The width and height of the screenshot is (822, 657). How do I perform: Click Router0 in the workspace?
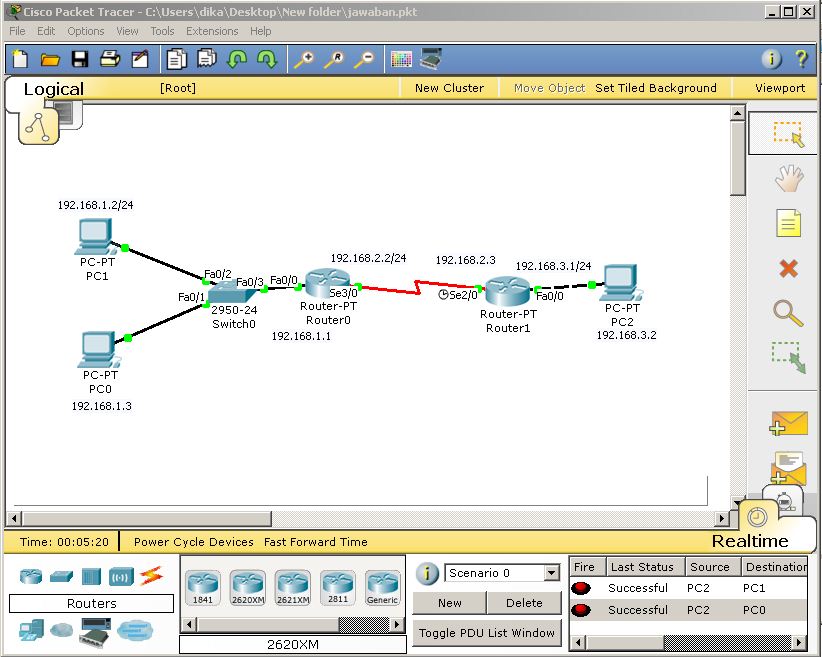(x=328, y=284)
